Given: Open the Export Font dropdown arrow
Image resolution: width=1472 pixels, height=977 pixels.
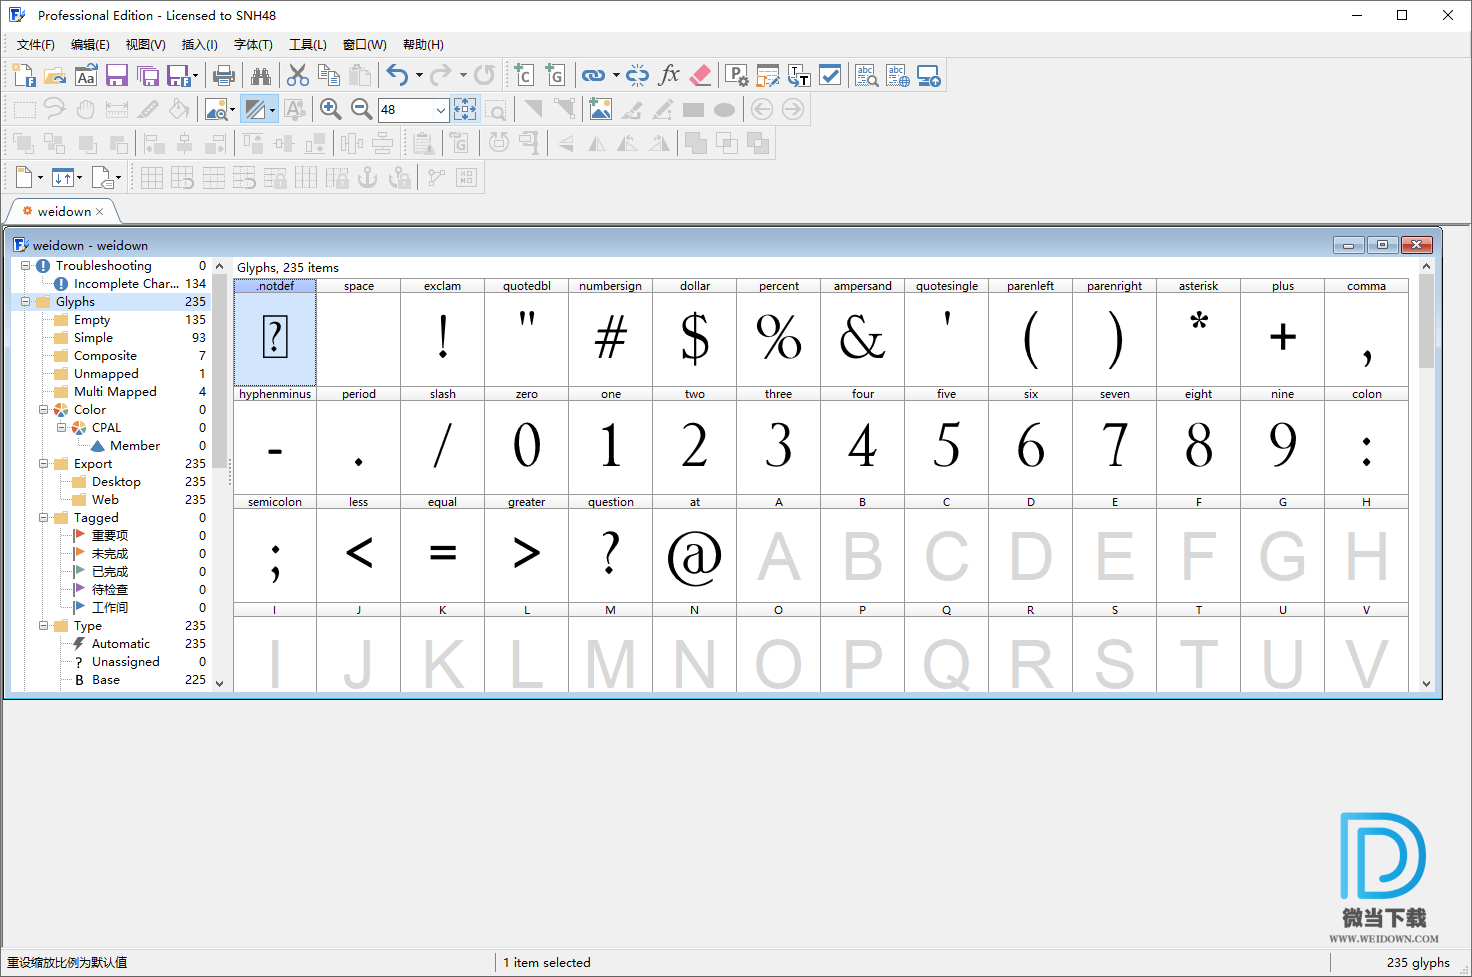Looking at the screenshot, I should pyautogui.click(x=195, y=75).
